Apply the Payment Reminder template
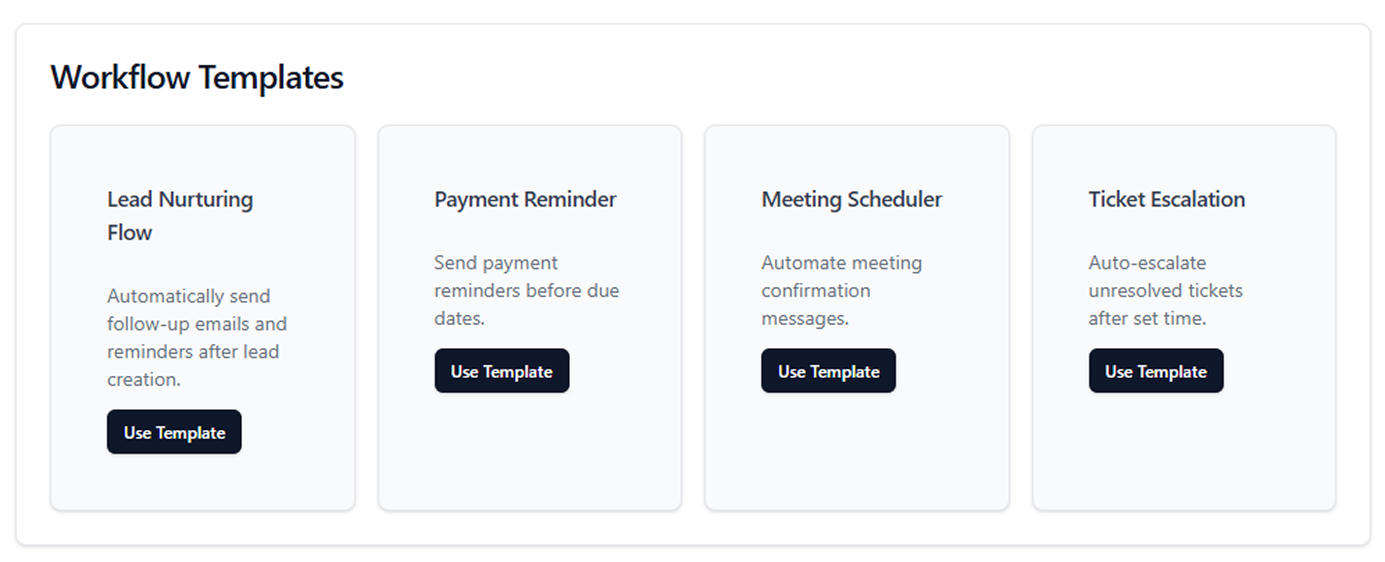 coord(501,371)
